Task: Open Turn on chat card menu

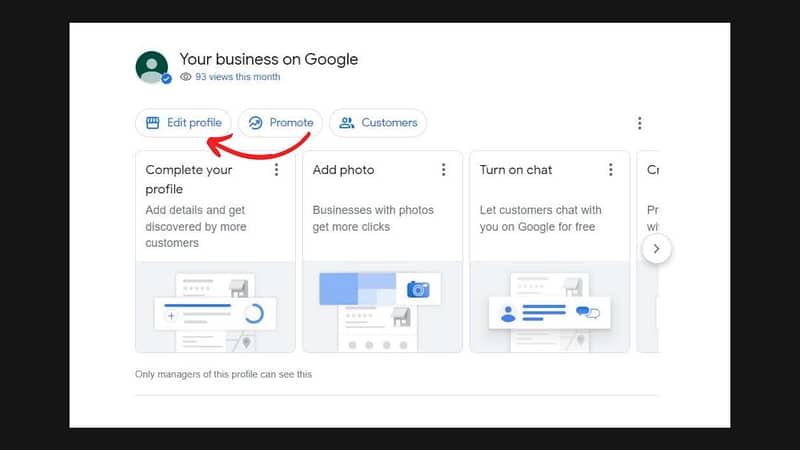Action: click(x=610, y=170)
